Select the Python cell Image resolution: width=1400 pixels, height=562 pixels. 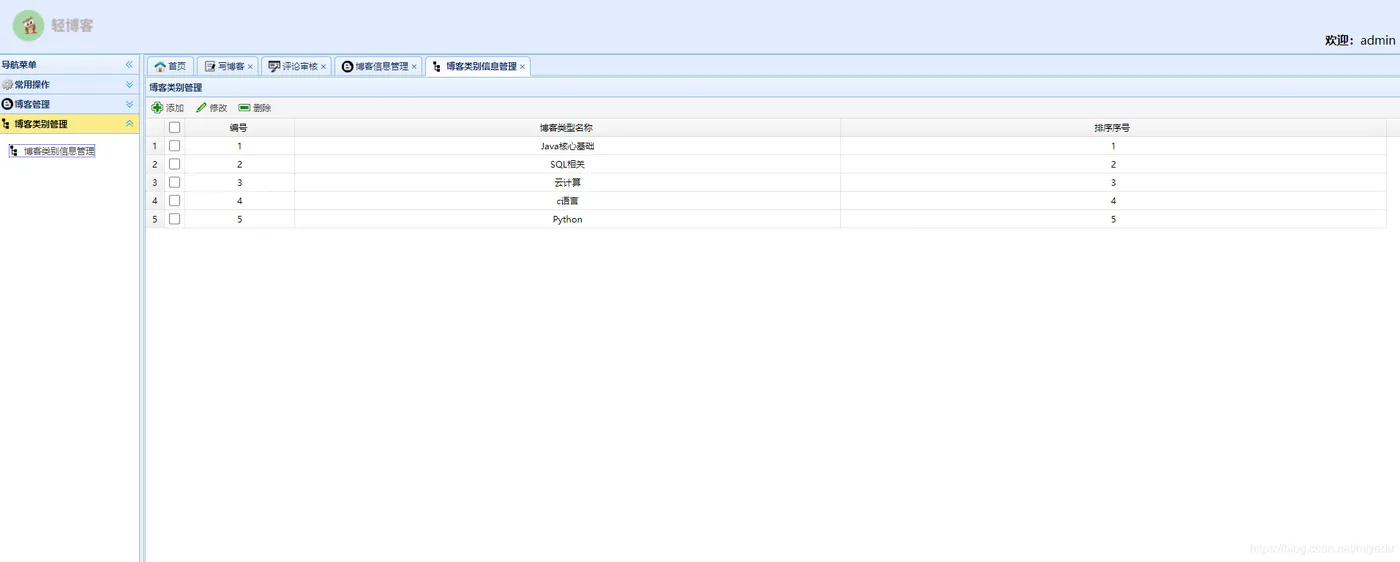pos(567,219)
